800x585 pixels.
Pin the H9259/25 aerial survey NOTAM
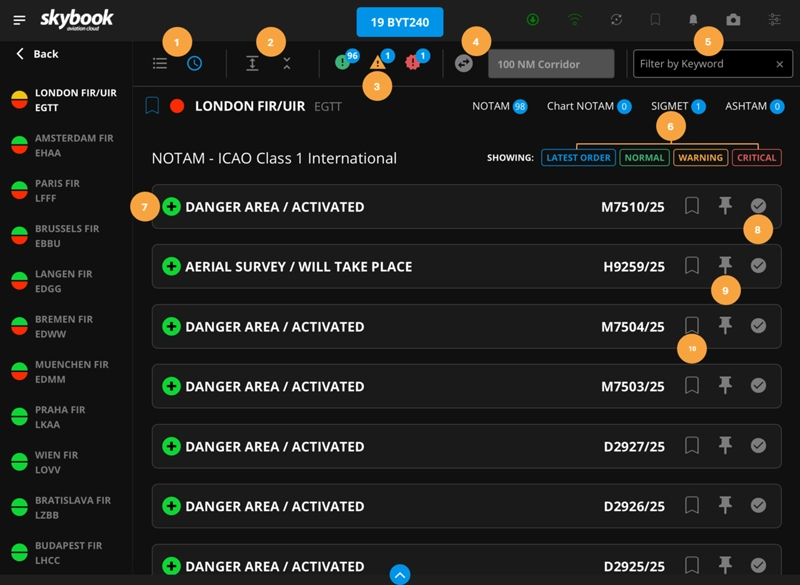(x=726, y=266)
